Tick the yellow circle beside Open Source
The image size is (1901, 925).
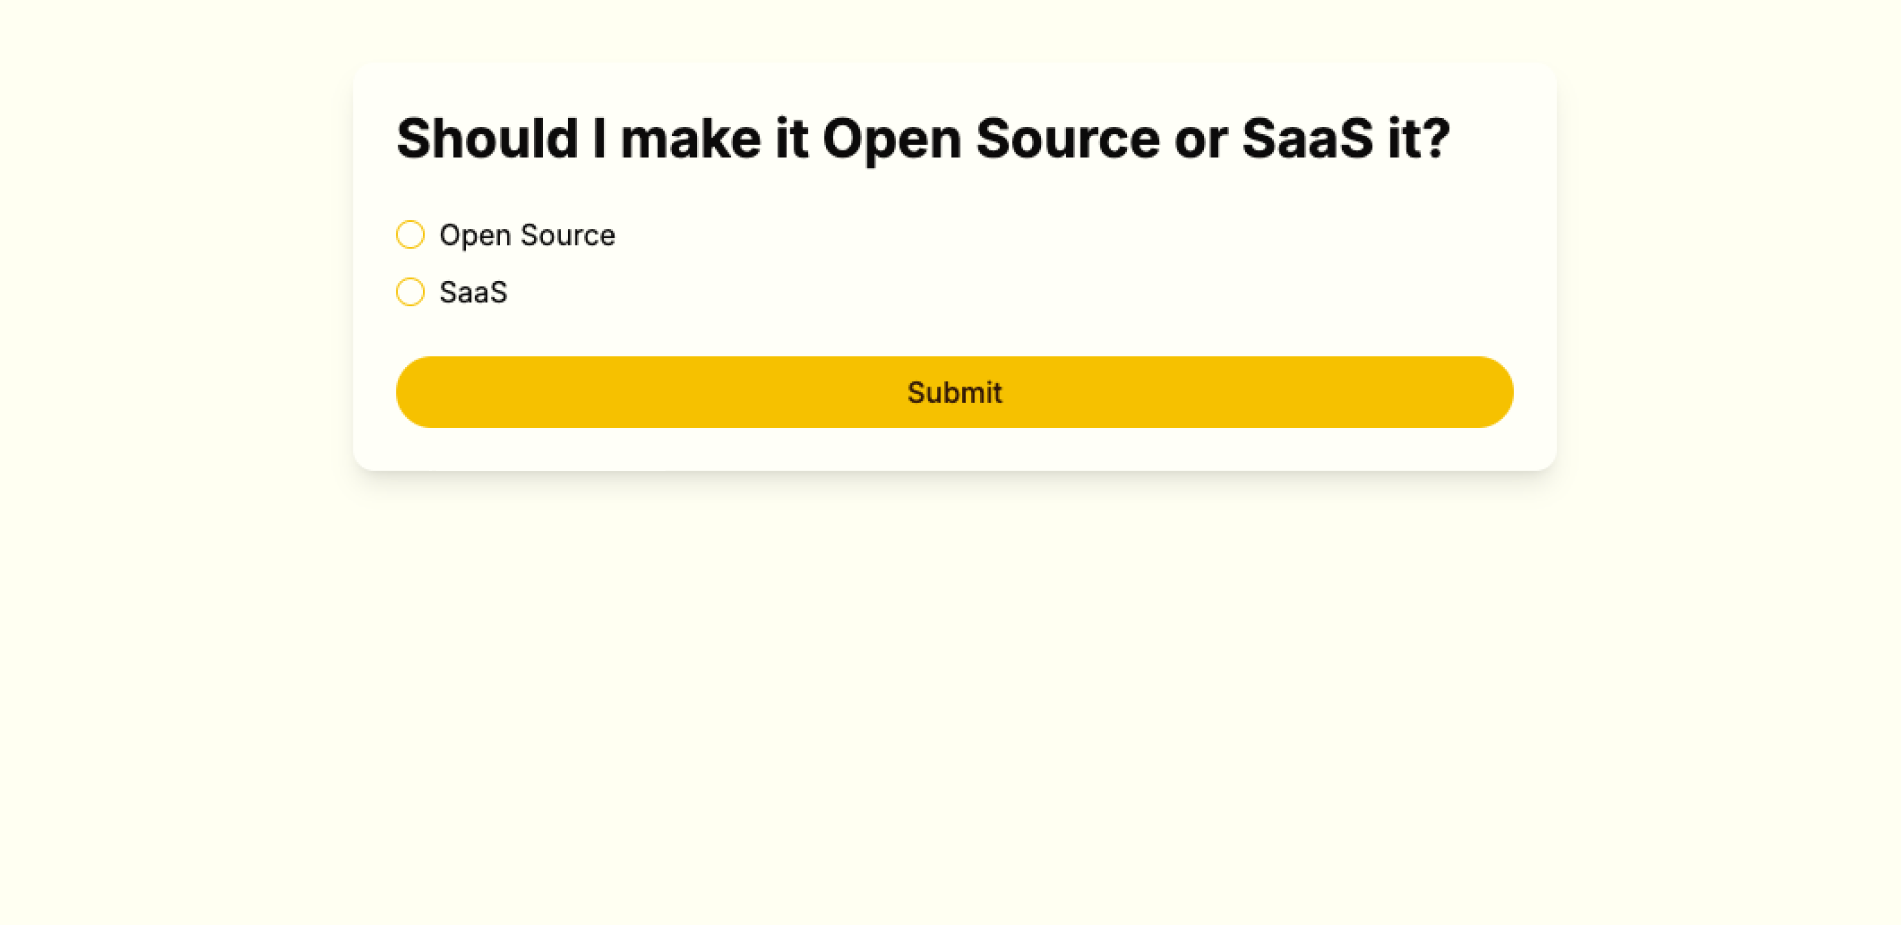410,235
